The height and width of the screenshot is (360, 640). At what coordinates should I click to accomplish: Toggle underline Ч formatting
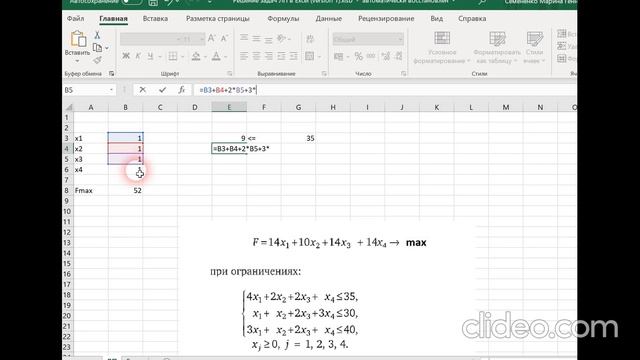click(x=150, y=56)
